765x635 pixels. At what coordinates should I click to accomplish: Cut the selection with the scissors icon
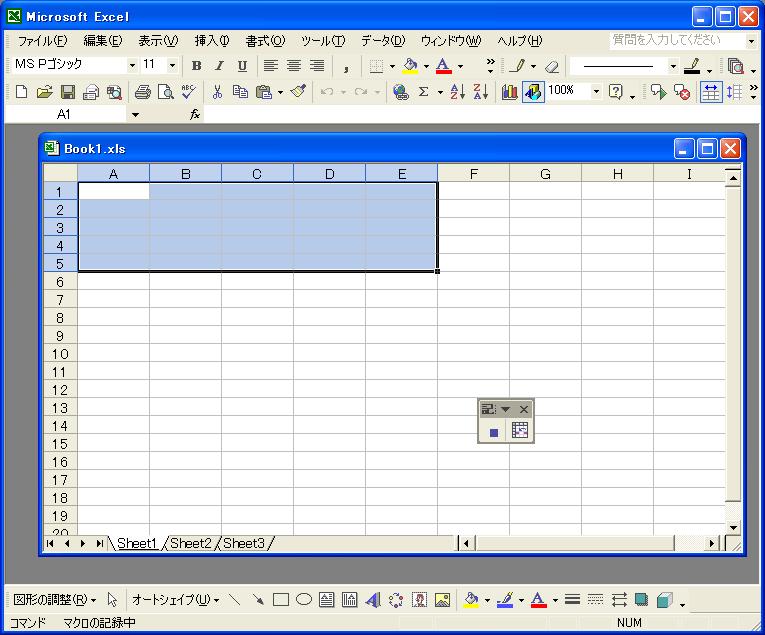tap(217, 92)
